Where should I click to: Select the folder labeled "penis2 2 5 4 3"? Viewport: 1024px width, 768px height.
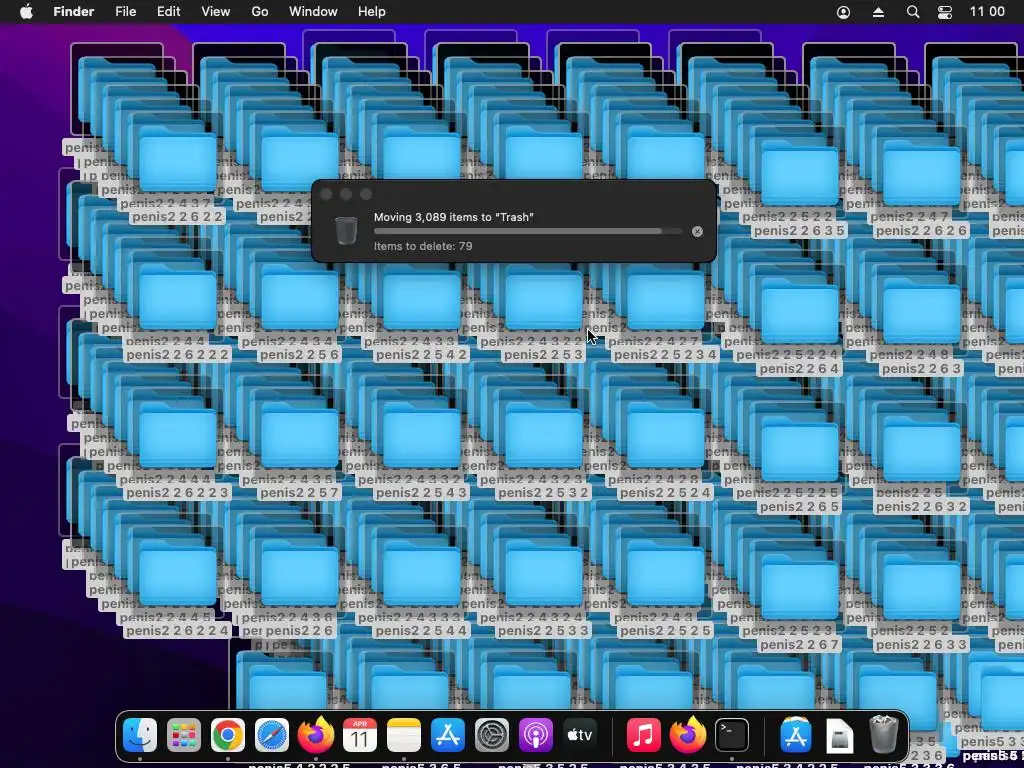(x=421, y=440)
